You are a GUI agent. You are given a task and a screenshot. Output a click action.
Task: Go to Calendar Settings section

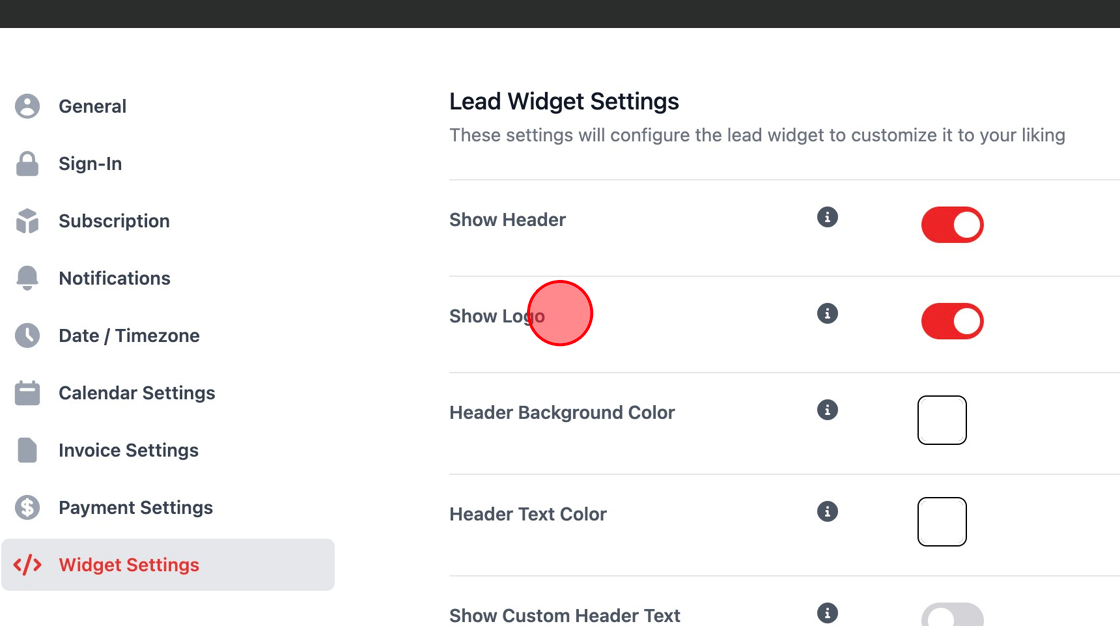tap(137, 393)
